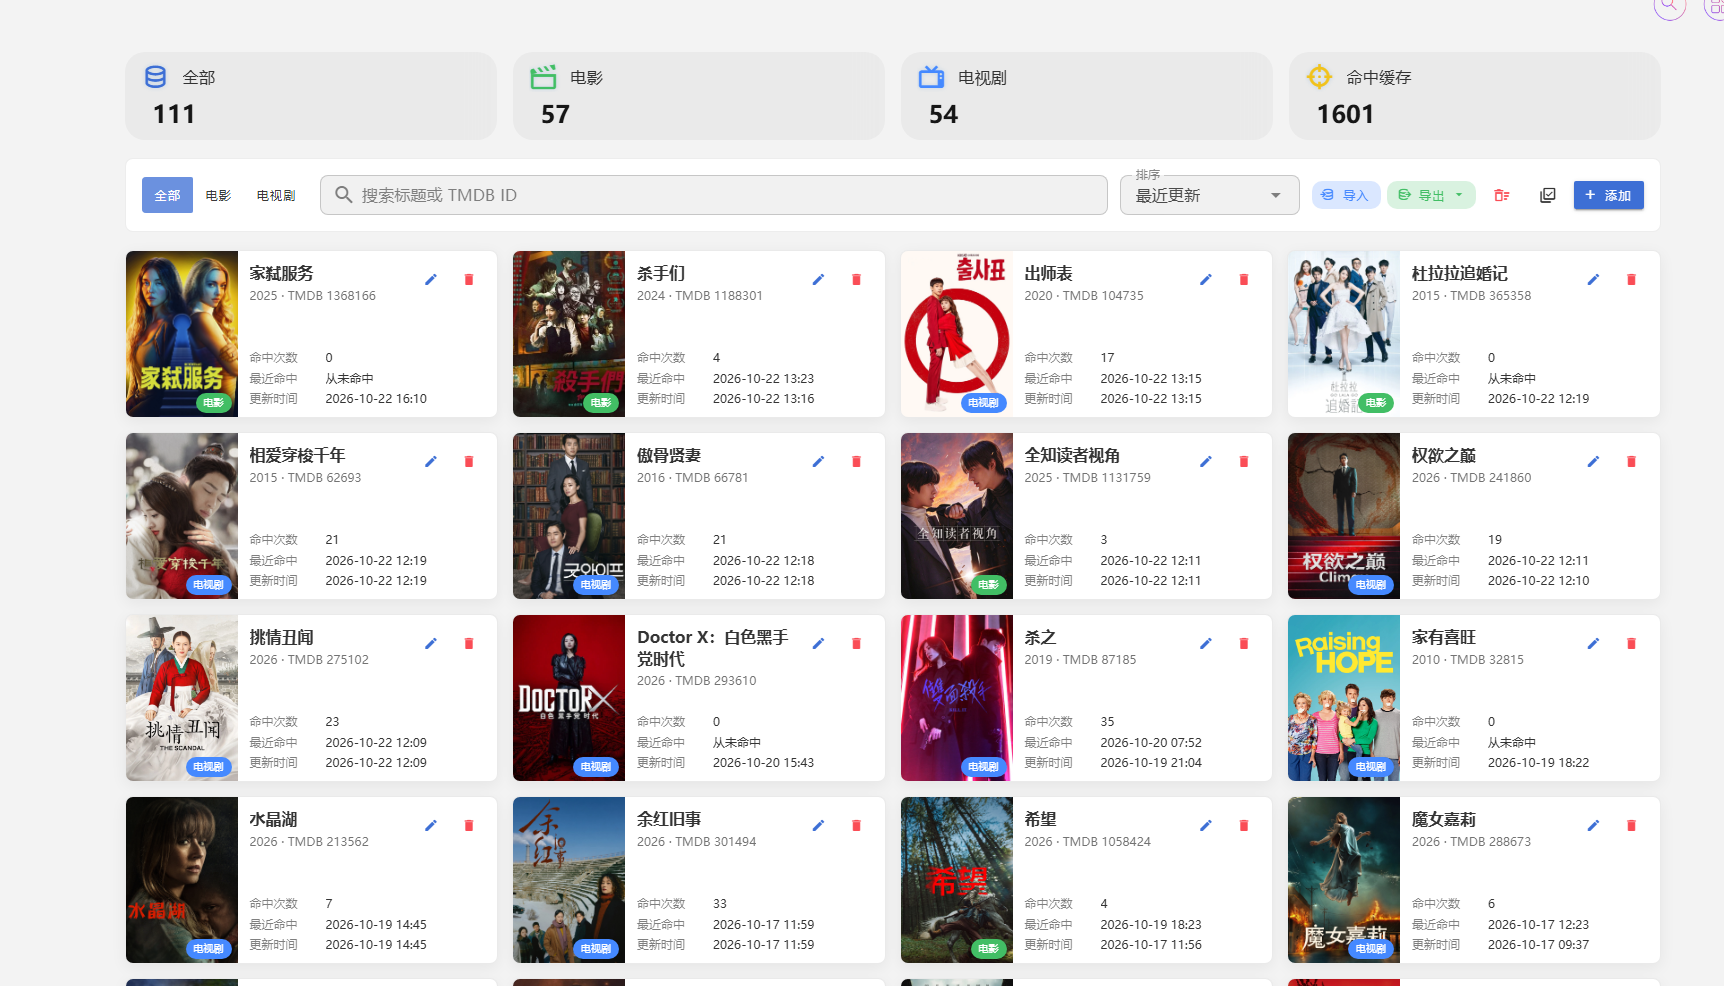This screenshot has height=986, width=1724.
Task: Delete the 权欲之巅 entry
Action: (x=1631, y=462)
